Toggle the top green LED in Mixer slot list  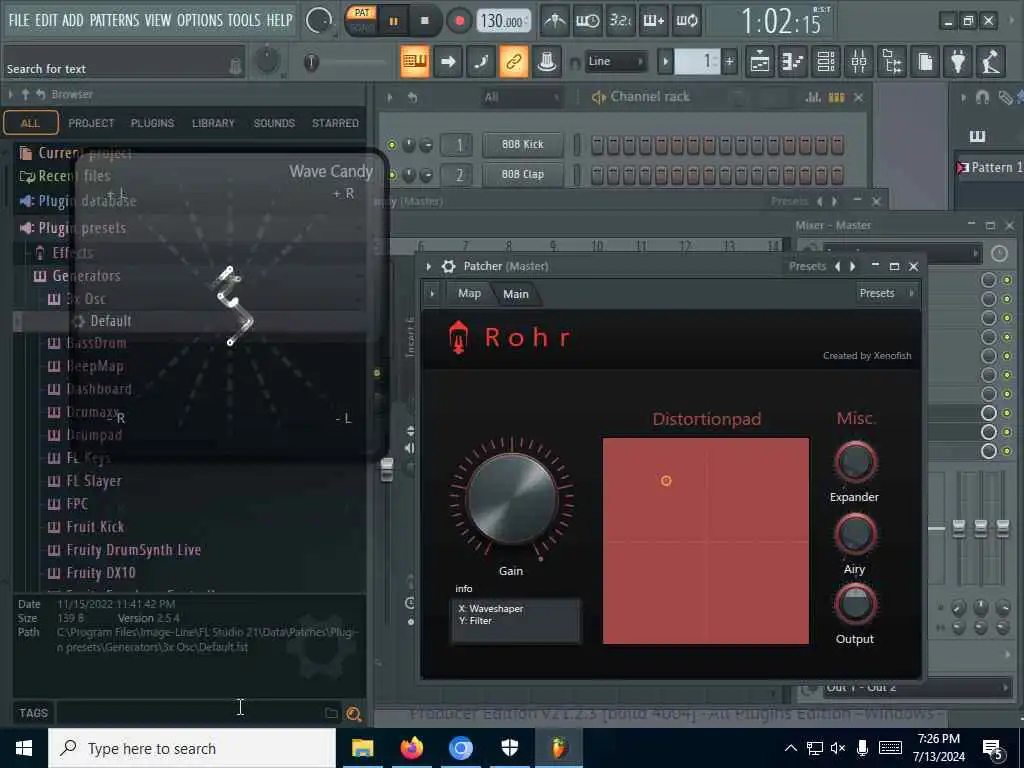pyautogui.click(x=1007, y=280)
